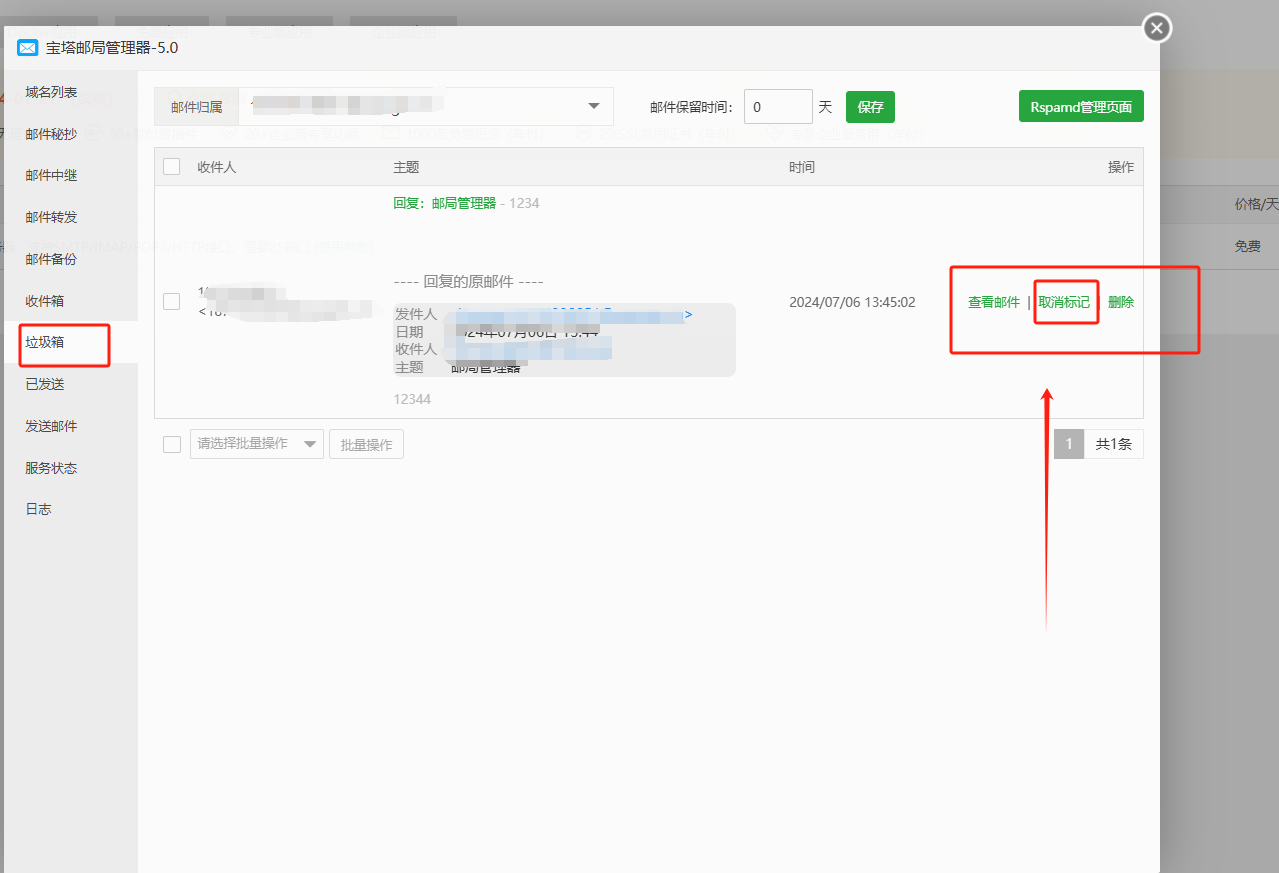Open 域名列表 in the sidebar

click(51, 92)
